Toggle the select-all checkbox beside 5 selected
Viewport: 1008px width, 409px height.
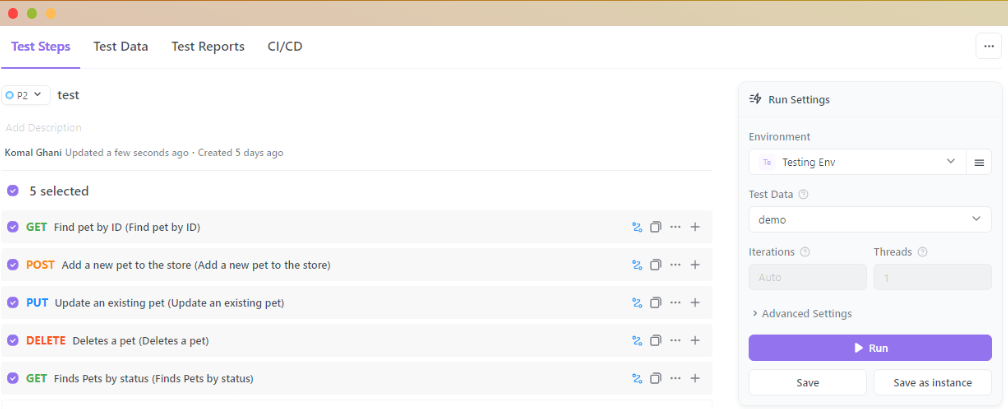click(12, 191)
